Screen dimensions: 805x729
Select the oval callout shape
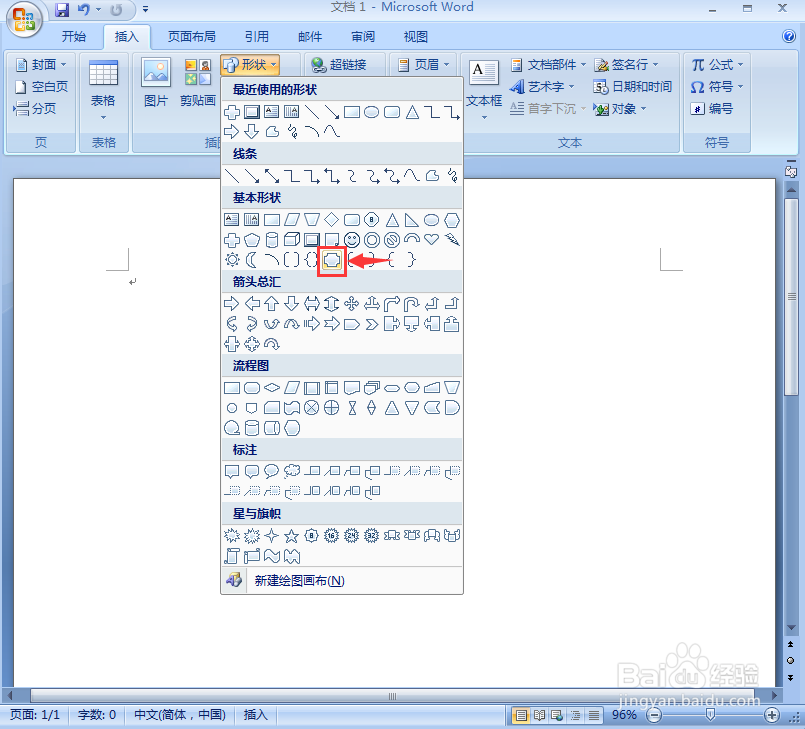[x=272, y=471]
